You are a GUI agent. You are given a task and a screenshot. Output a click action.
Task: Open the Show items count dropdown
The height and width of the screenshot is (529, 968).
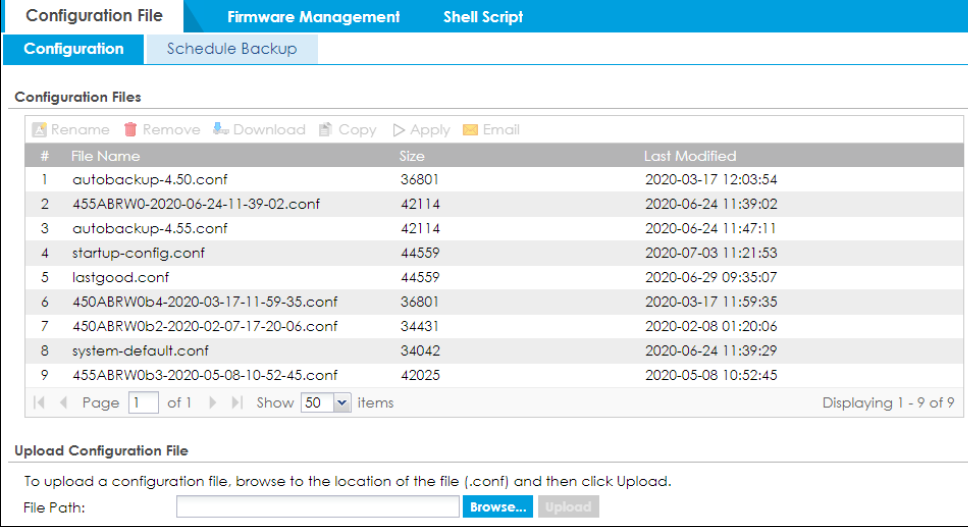click(x=343, y=403)
